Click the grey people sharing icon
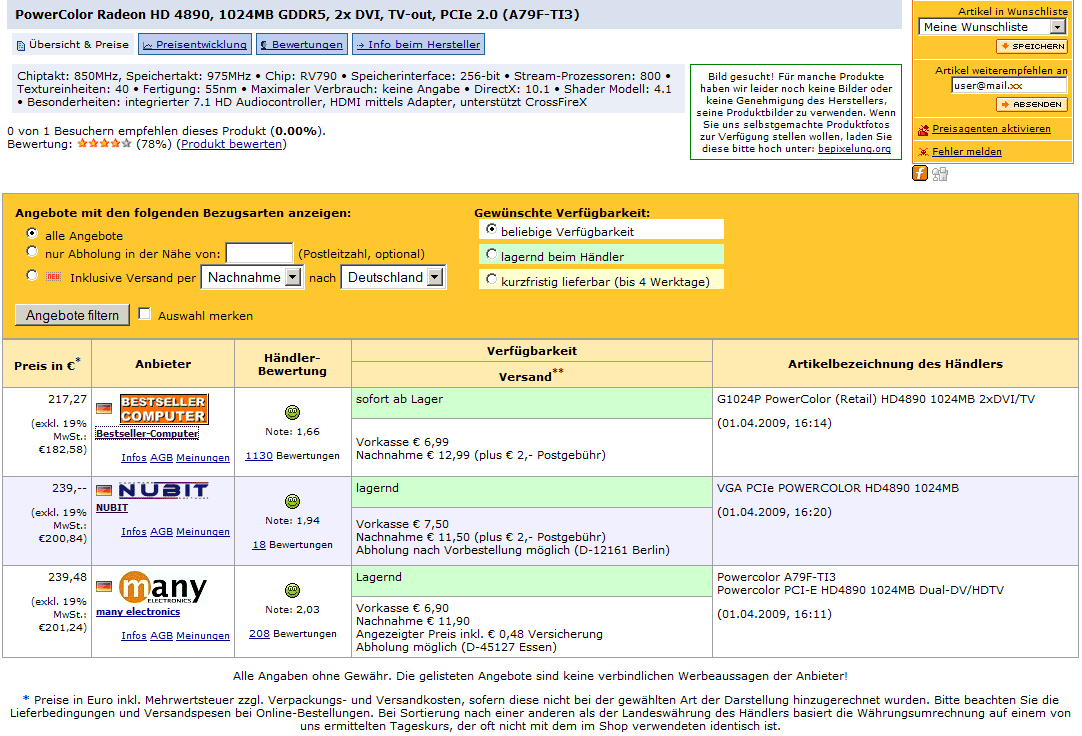 click(x=940, y=174)
